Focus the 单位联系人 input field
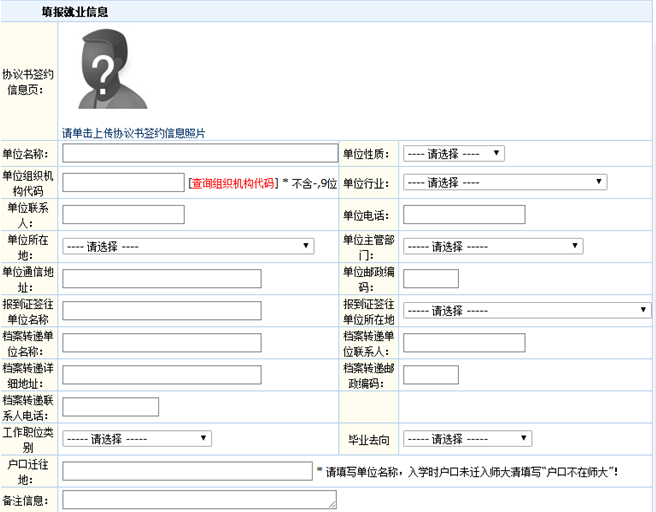This screenshot has width=656, height=512. pos(123,214)
